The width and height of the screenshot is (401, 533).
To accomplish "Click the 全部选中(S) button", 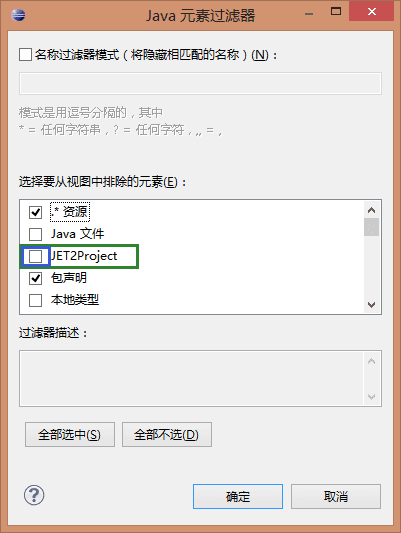I will tap(70, 434).
